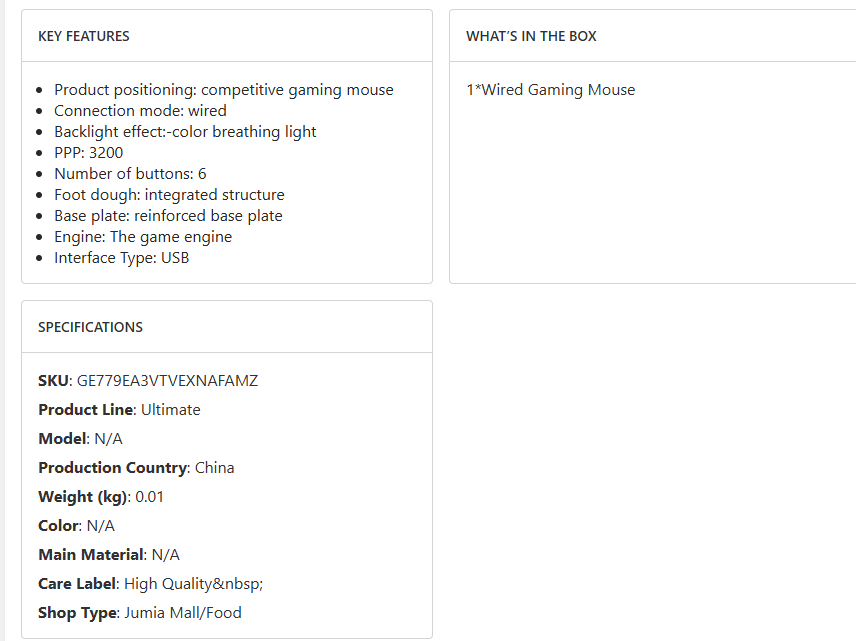The width and height of the screenshot is (856, 641).
Task: Click the 'Shop Type: Jumia Mall/Food' row
Action: (140, 613)
